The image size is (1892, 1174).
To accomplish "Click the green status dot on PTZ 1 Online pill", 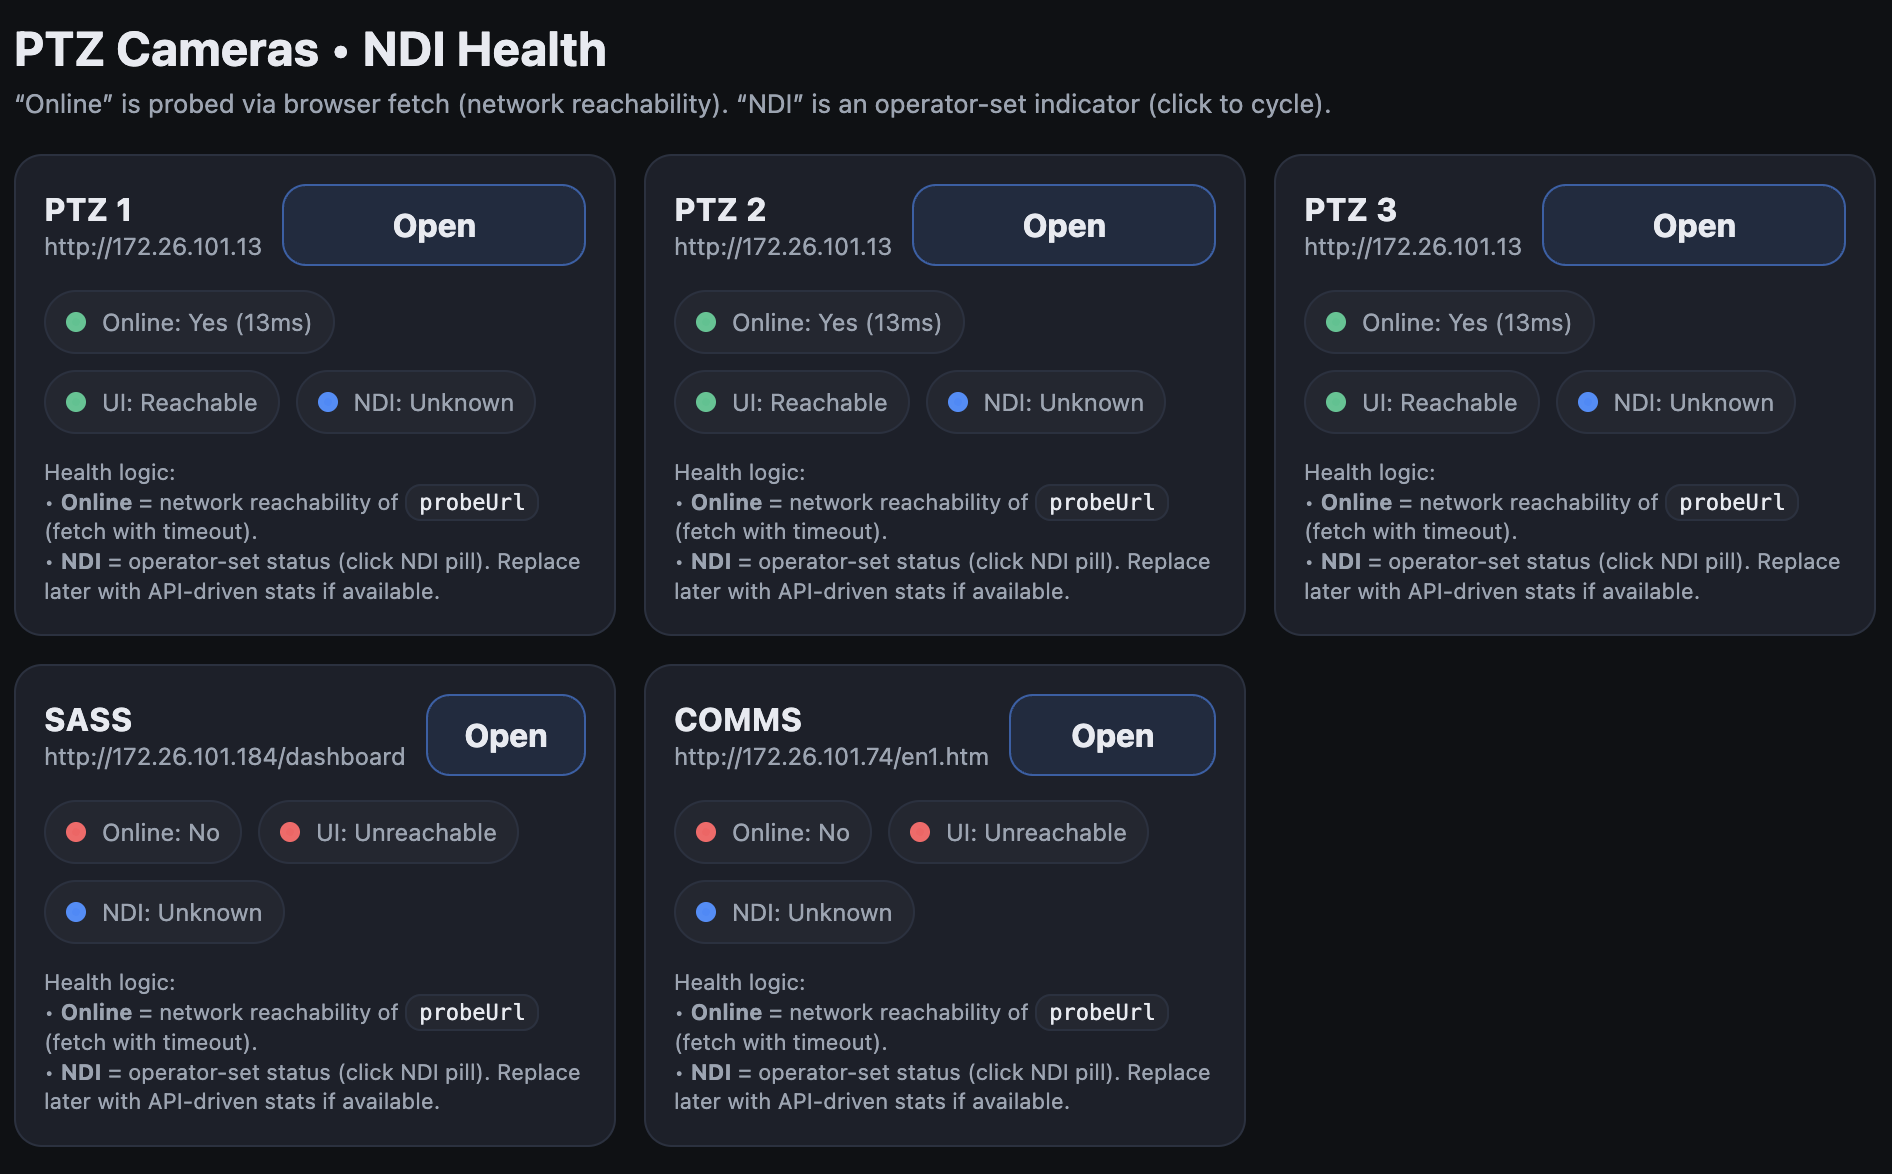I will click(76, 322).
